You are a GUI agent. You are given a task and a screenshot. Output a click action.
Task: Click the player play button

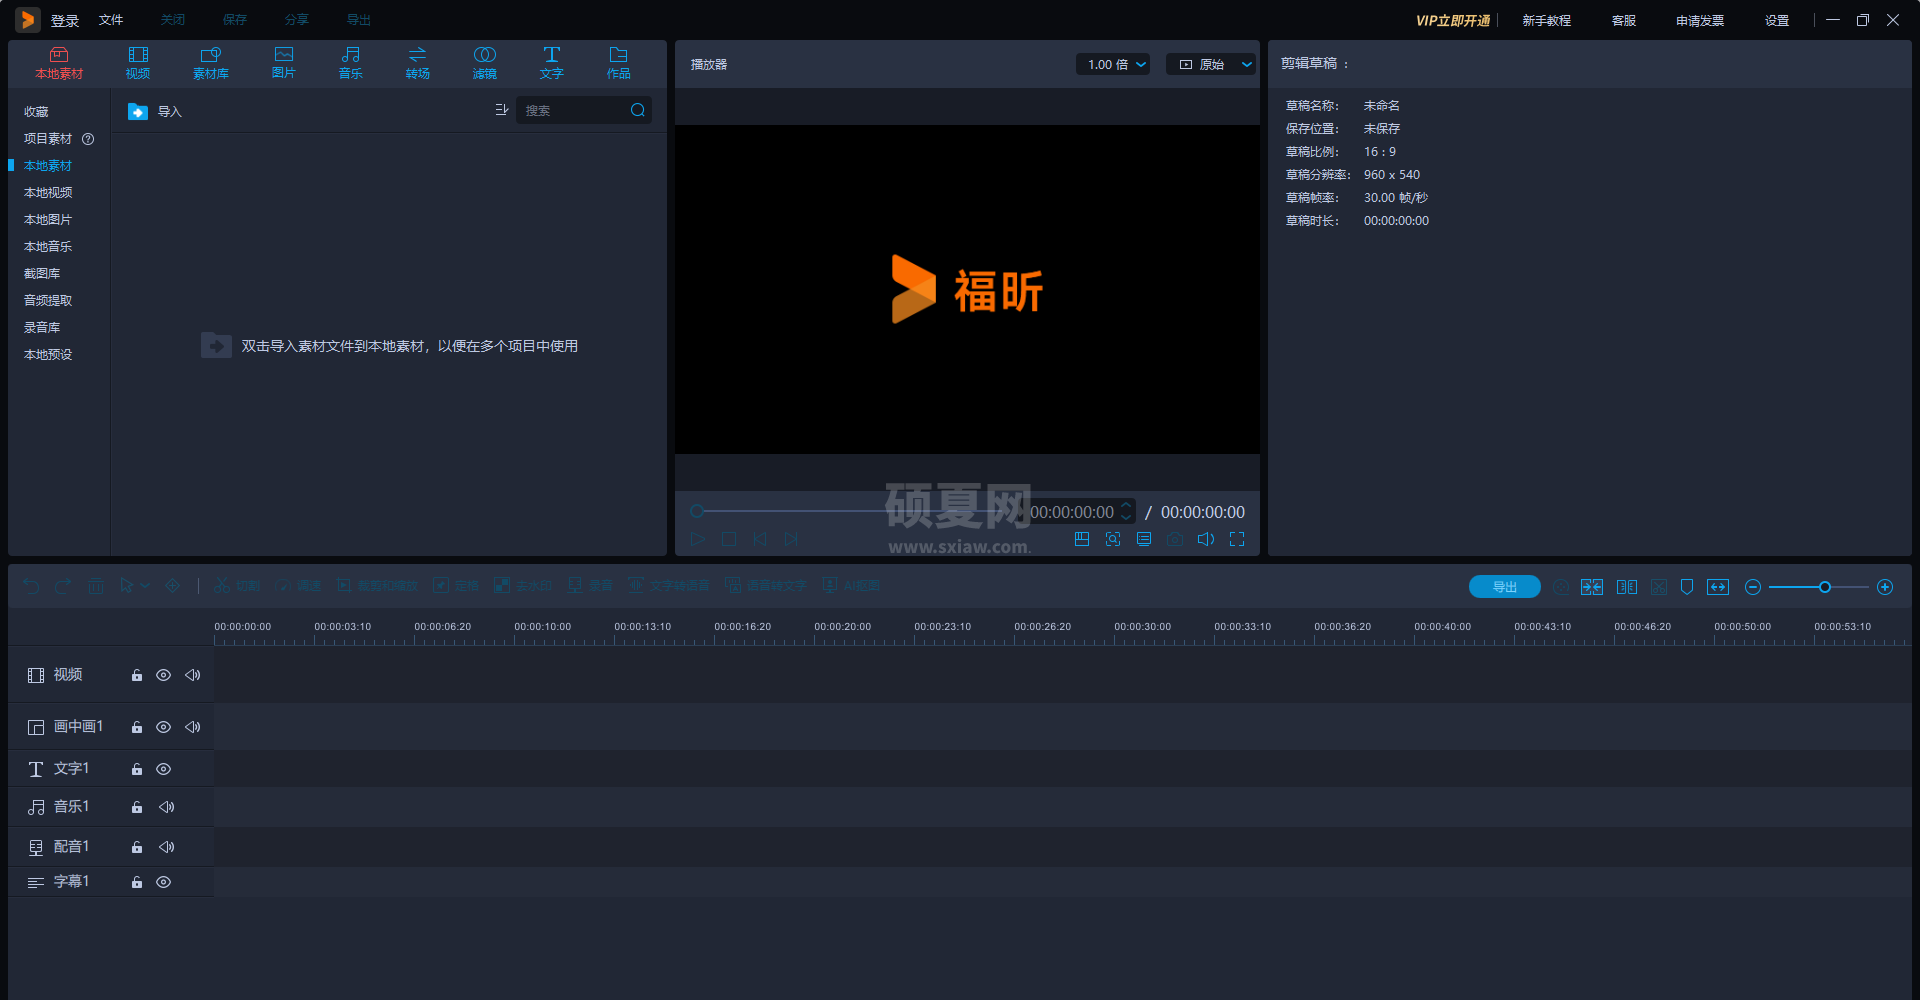(x=698, y=539)
